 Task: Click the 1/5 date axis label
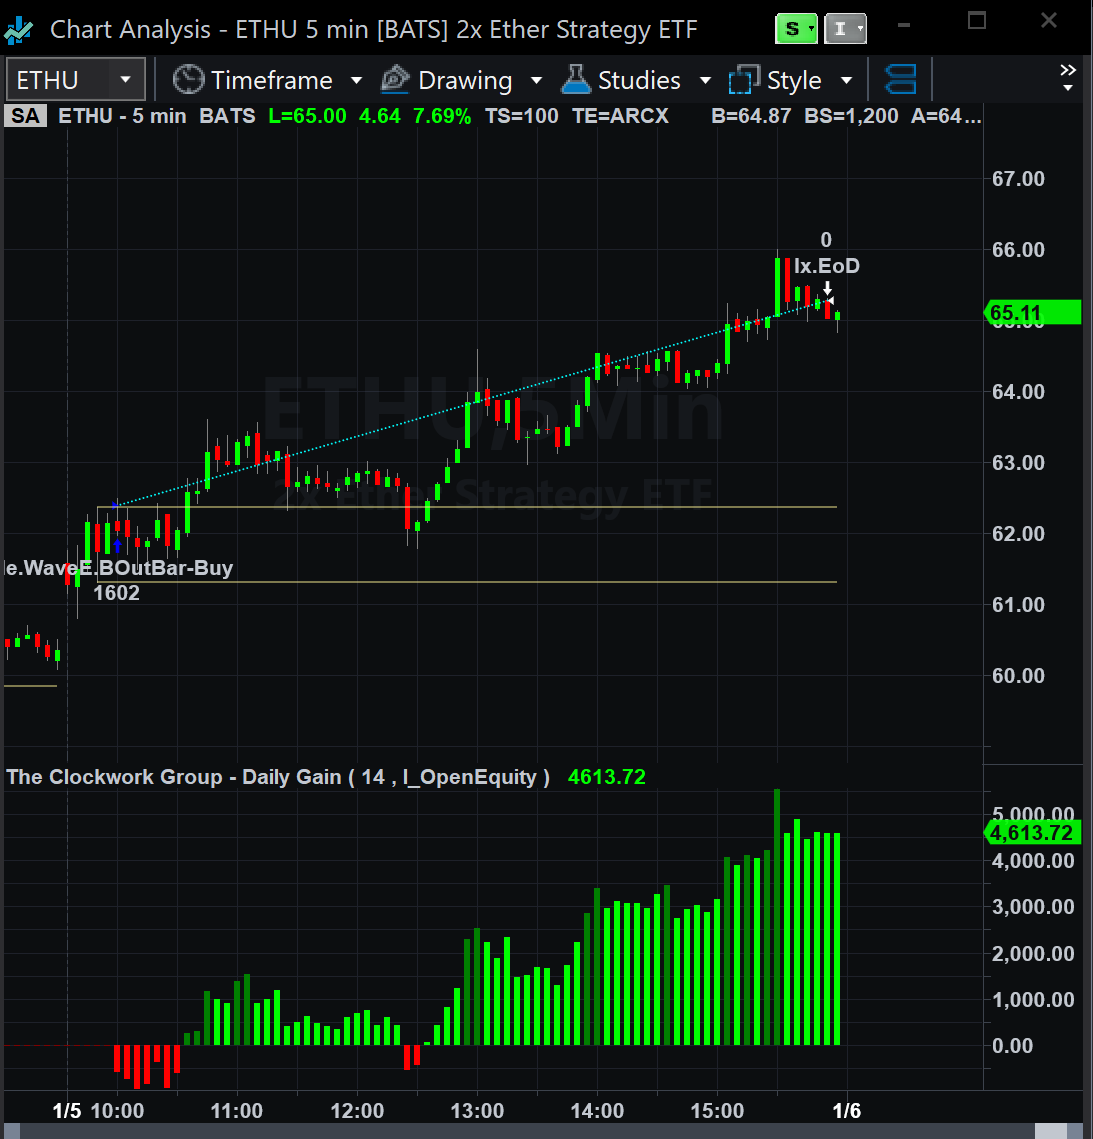pyautogui.click(x=67, y=1111)
